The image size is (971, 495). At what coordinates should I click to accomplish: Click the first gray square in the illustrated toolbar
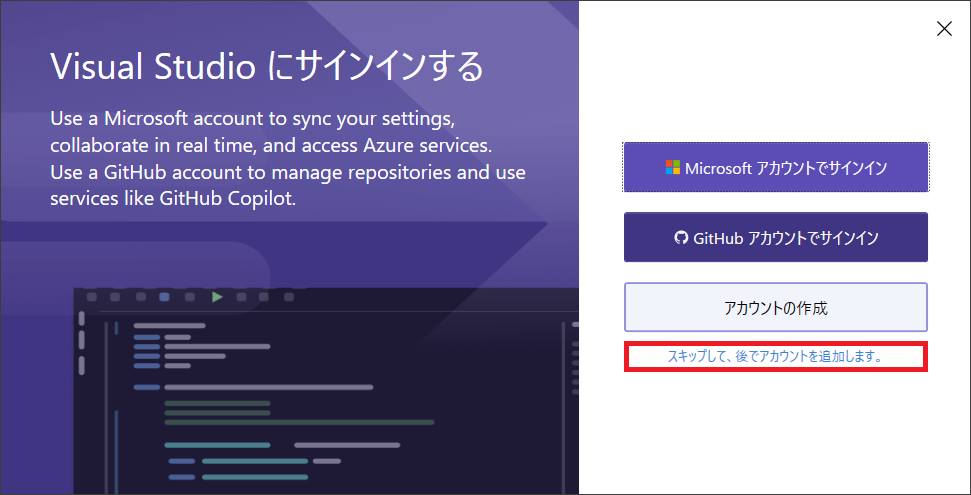92,297
